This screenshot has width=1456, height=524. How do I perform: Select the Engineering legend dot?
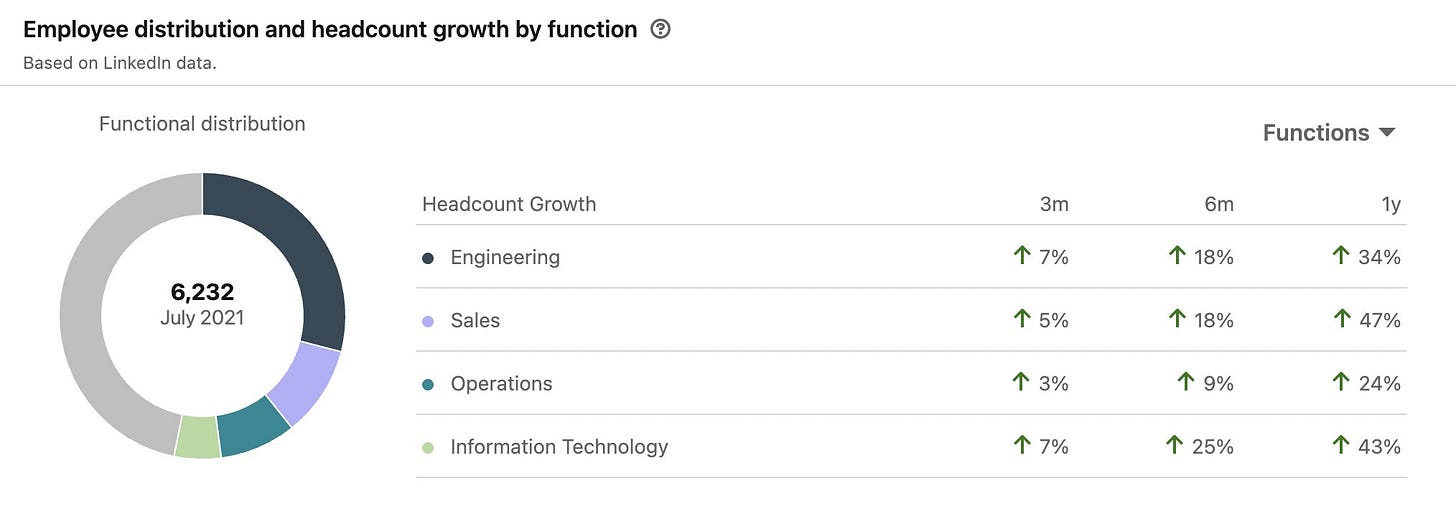pos(428,258)
